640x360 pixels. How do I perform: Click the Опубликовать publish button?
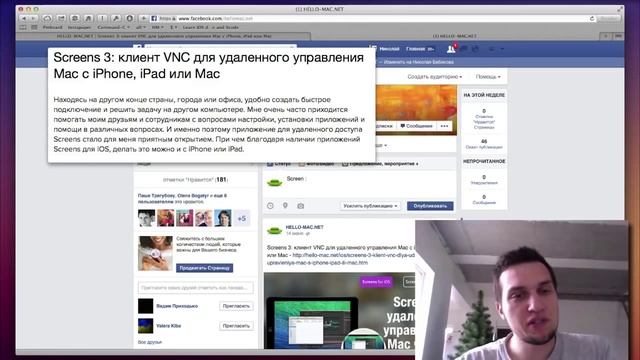(x=430, y=206)
